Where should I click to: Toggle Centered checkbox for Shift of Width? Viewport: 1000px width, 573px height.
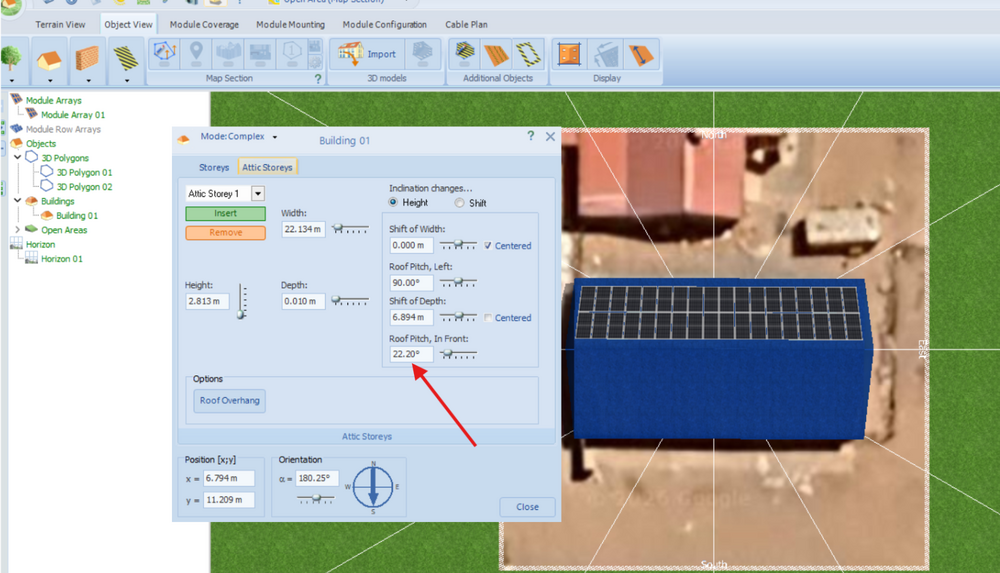(488, 246)
